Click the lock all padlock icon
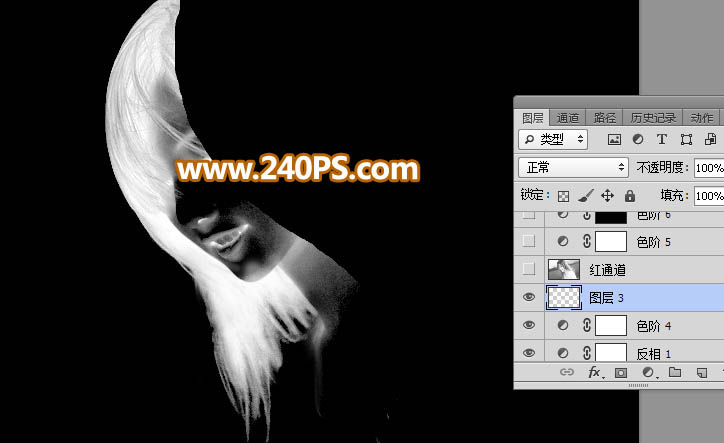Screen dimensions: 724x443 pos(630,196)
